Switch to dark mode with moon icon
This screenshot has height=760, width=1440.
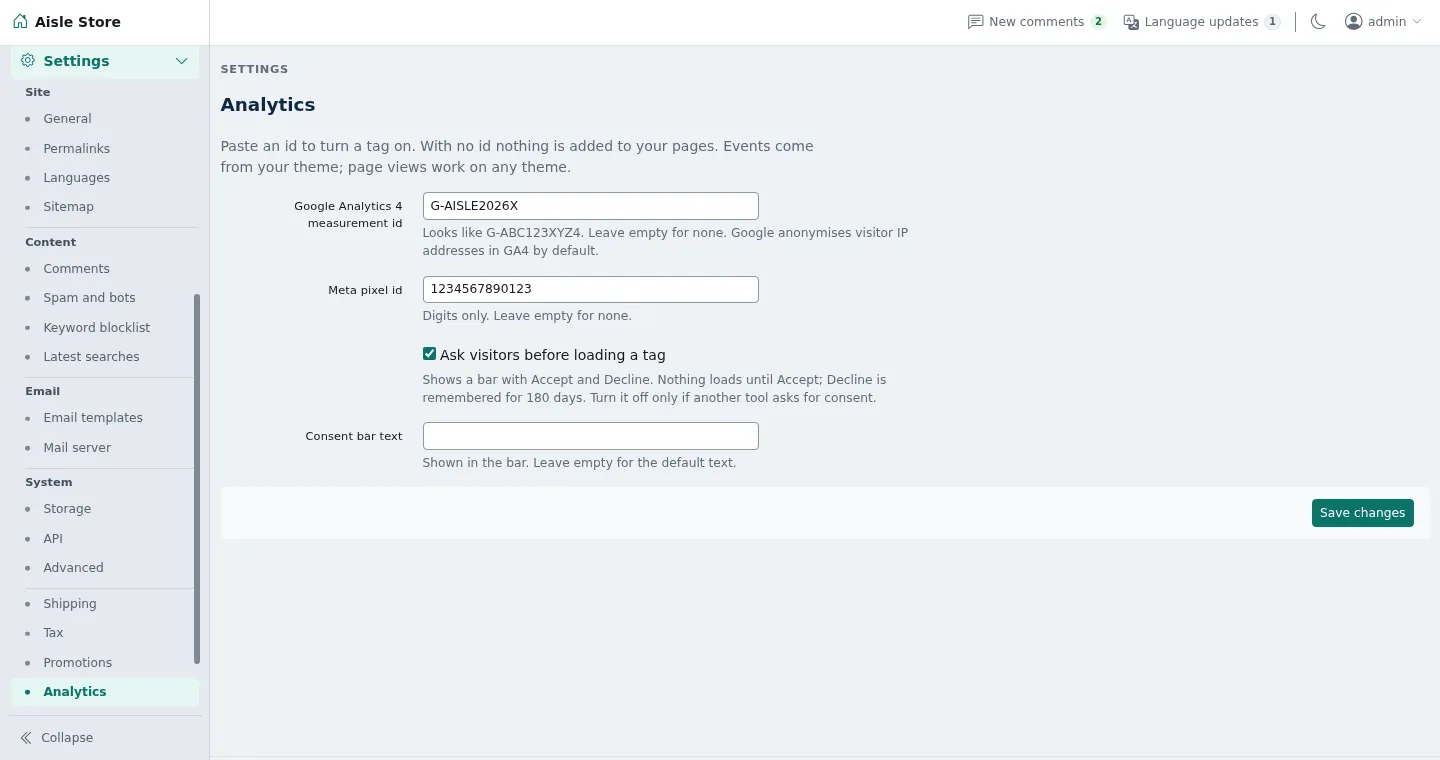[1318, 22]
